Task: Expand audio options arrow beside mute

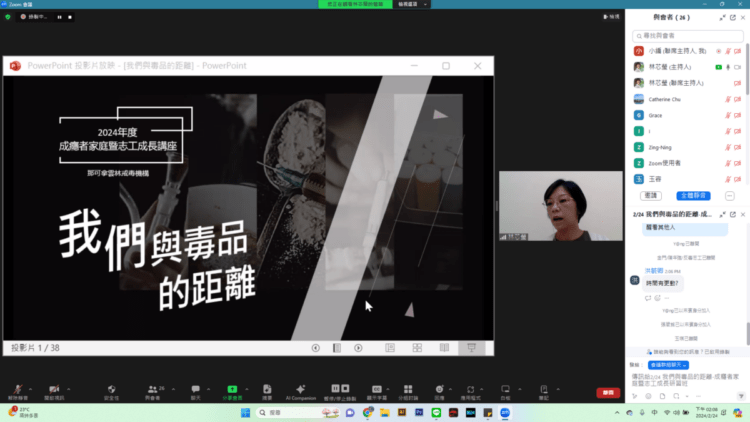Action: pos(31,389)
